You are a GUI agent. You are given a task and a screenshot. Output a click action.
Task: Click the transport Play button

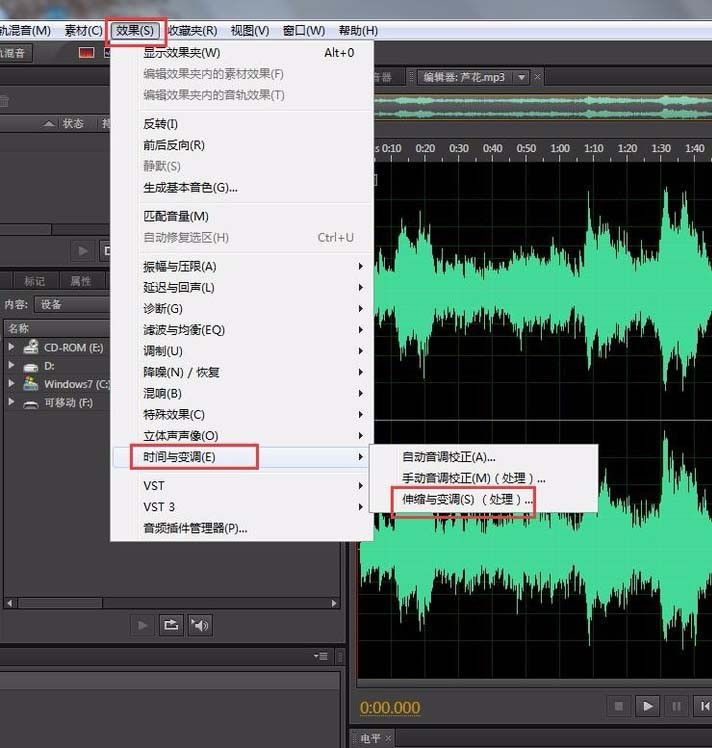[648, 706]
